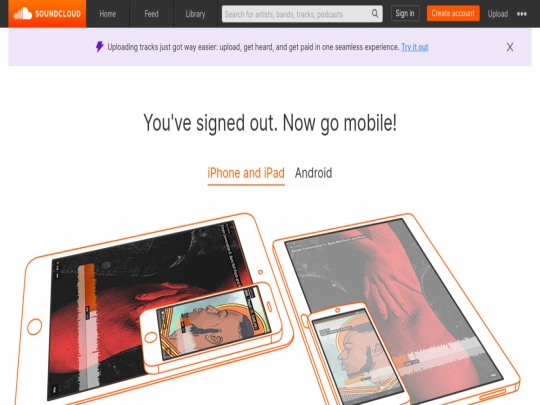Click the Sign in button

[x=405, y=13]
